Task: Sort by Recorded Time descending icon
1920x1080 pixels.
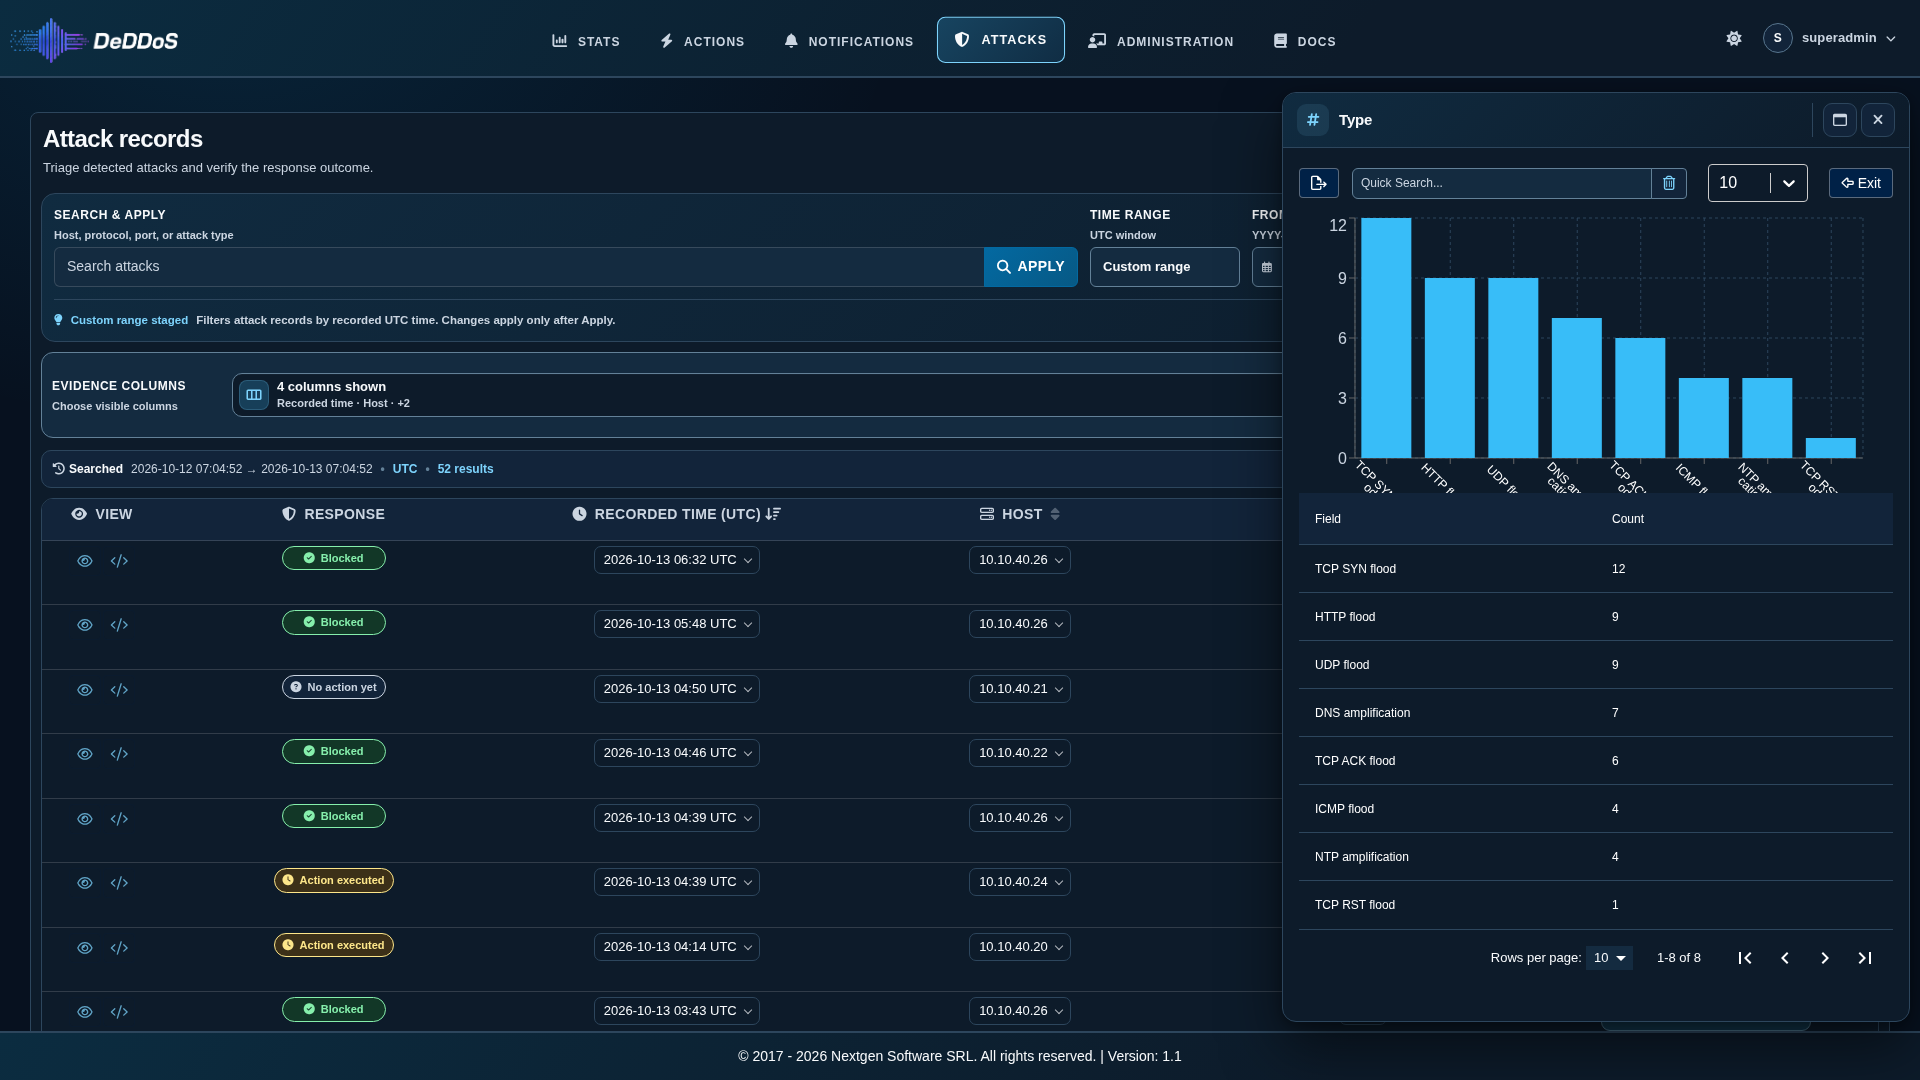Action: pos(773,514)
